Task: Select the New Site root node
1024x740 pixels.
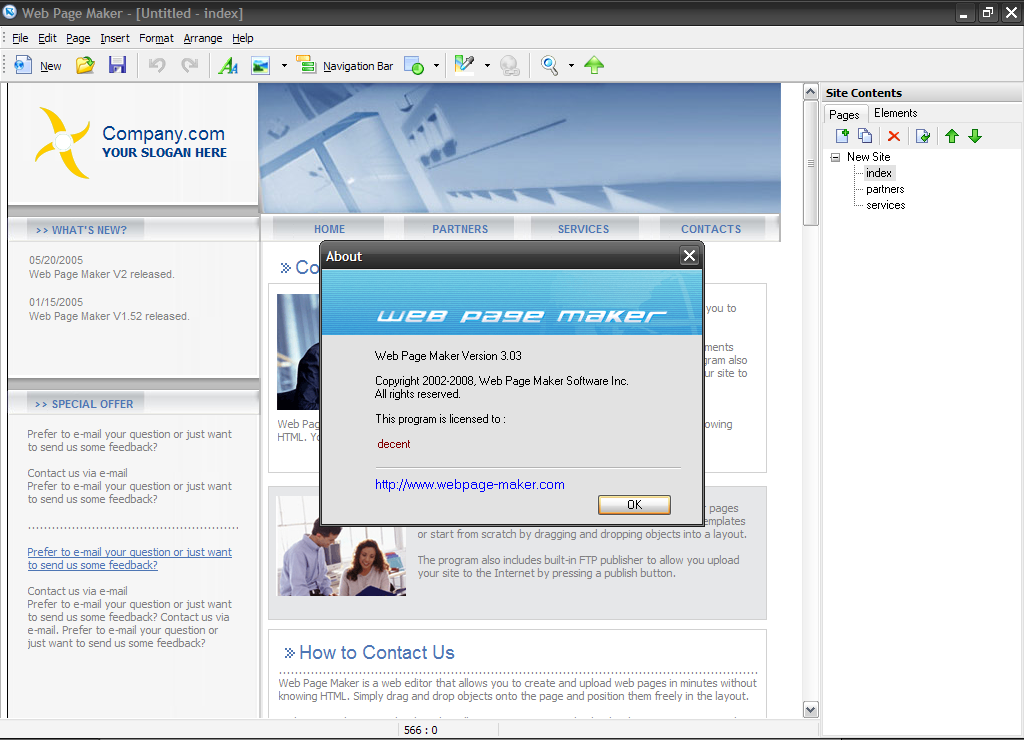Action: 869,157
